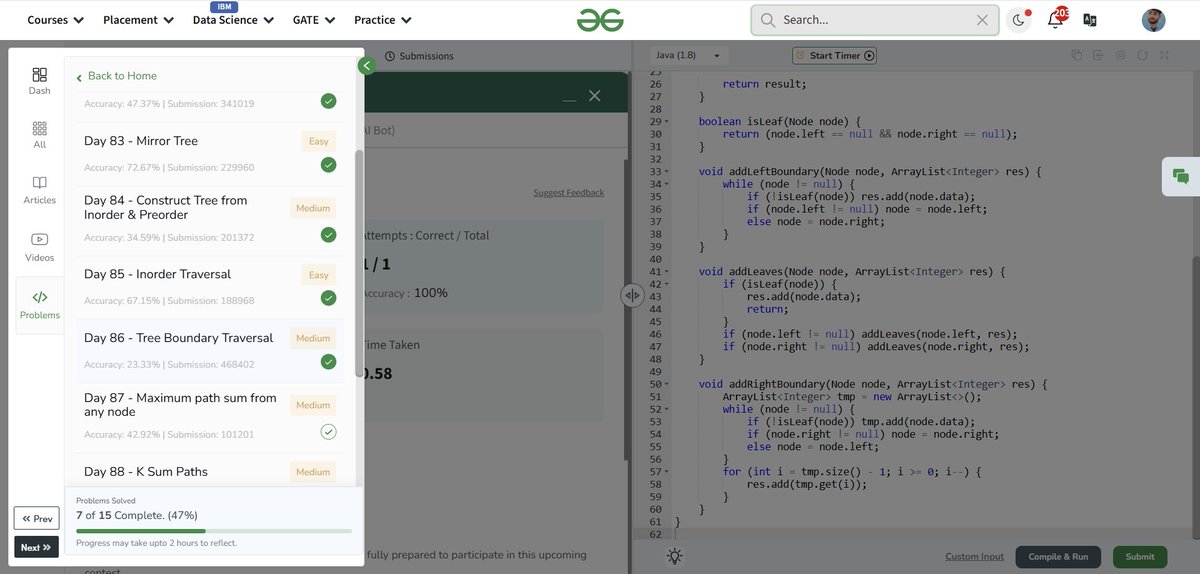This screenshot has width=1200, height=574.
Task: Fold code at line 29 arrow
Action: [666, 122]
